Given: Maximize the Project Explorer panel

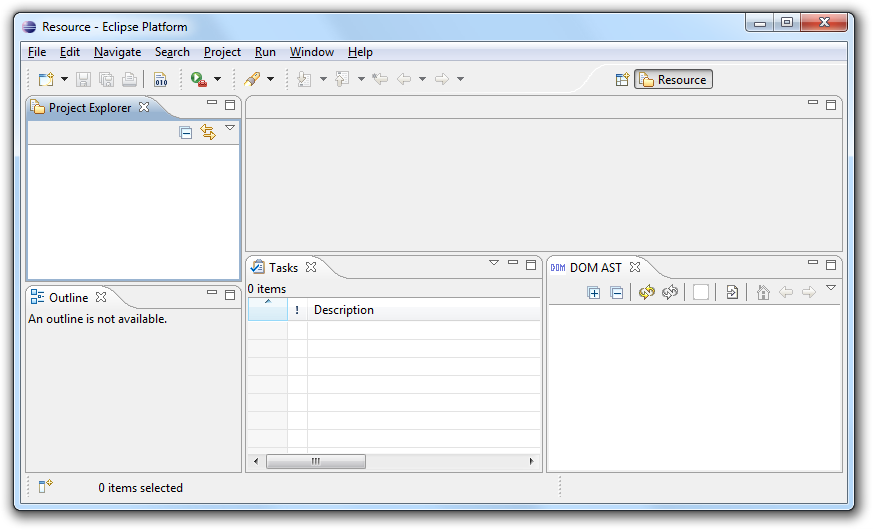Looking at the screenshot, I should pos(229,105).
